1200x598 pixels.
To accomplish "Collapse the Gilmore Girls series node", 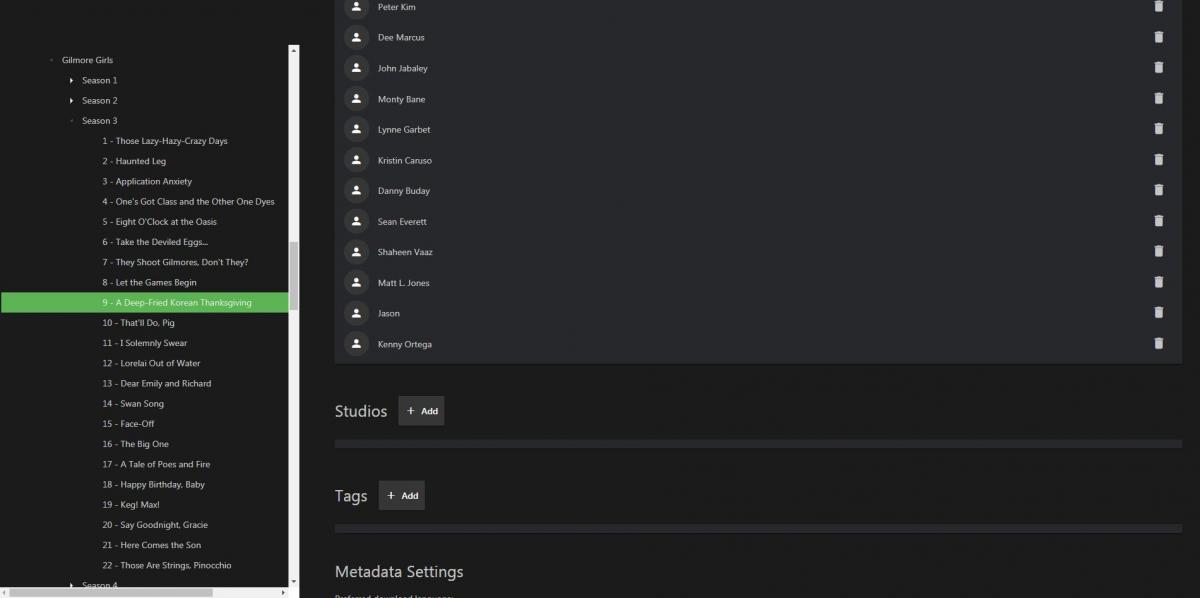I will coord(52,60).
